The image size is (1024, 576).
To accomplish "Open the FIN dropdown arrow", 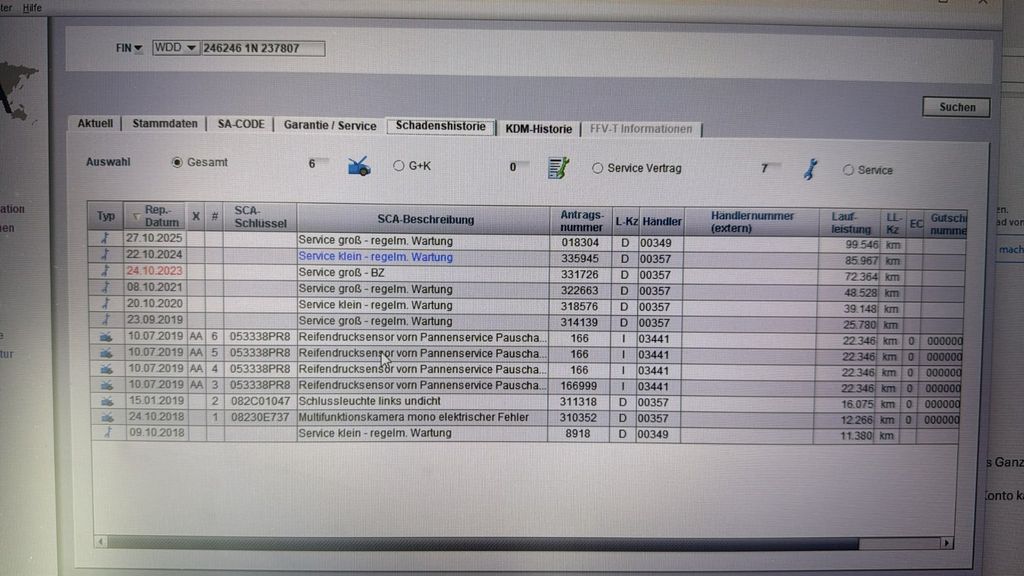I will (x=138, y=48).
